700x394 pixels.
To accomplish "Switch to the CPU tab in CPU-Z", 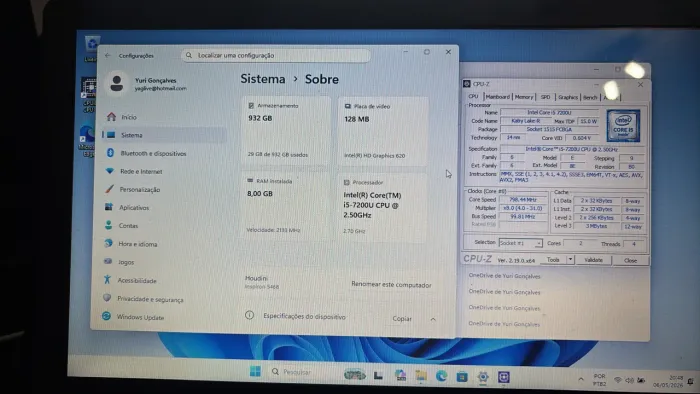I will pyautogui.click(x=473, y=96).
